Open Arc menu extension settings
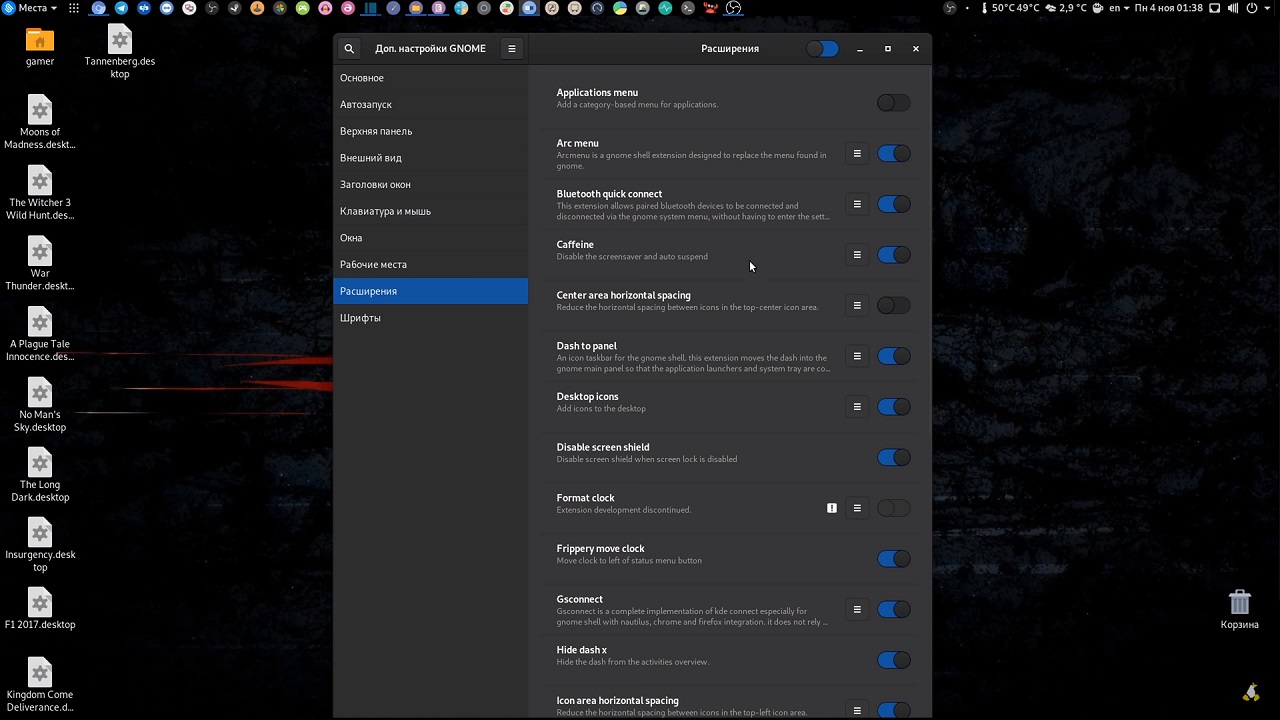Viewport: 1280px width, 720px height. (x=857, y=154)
